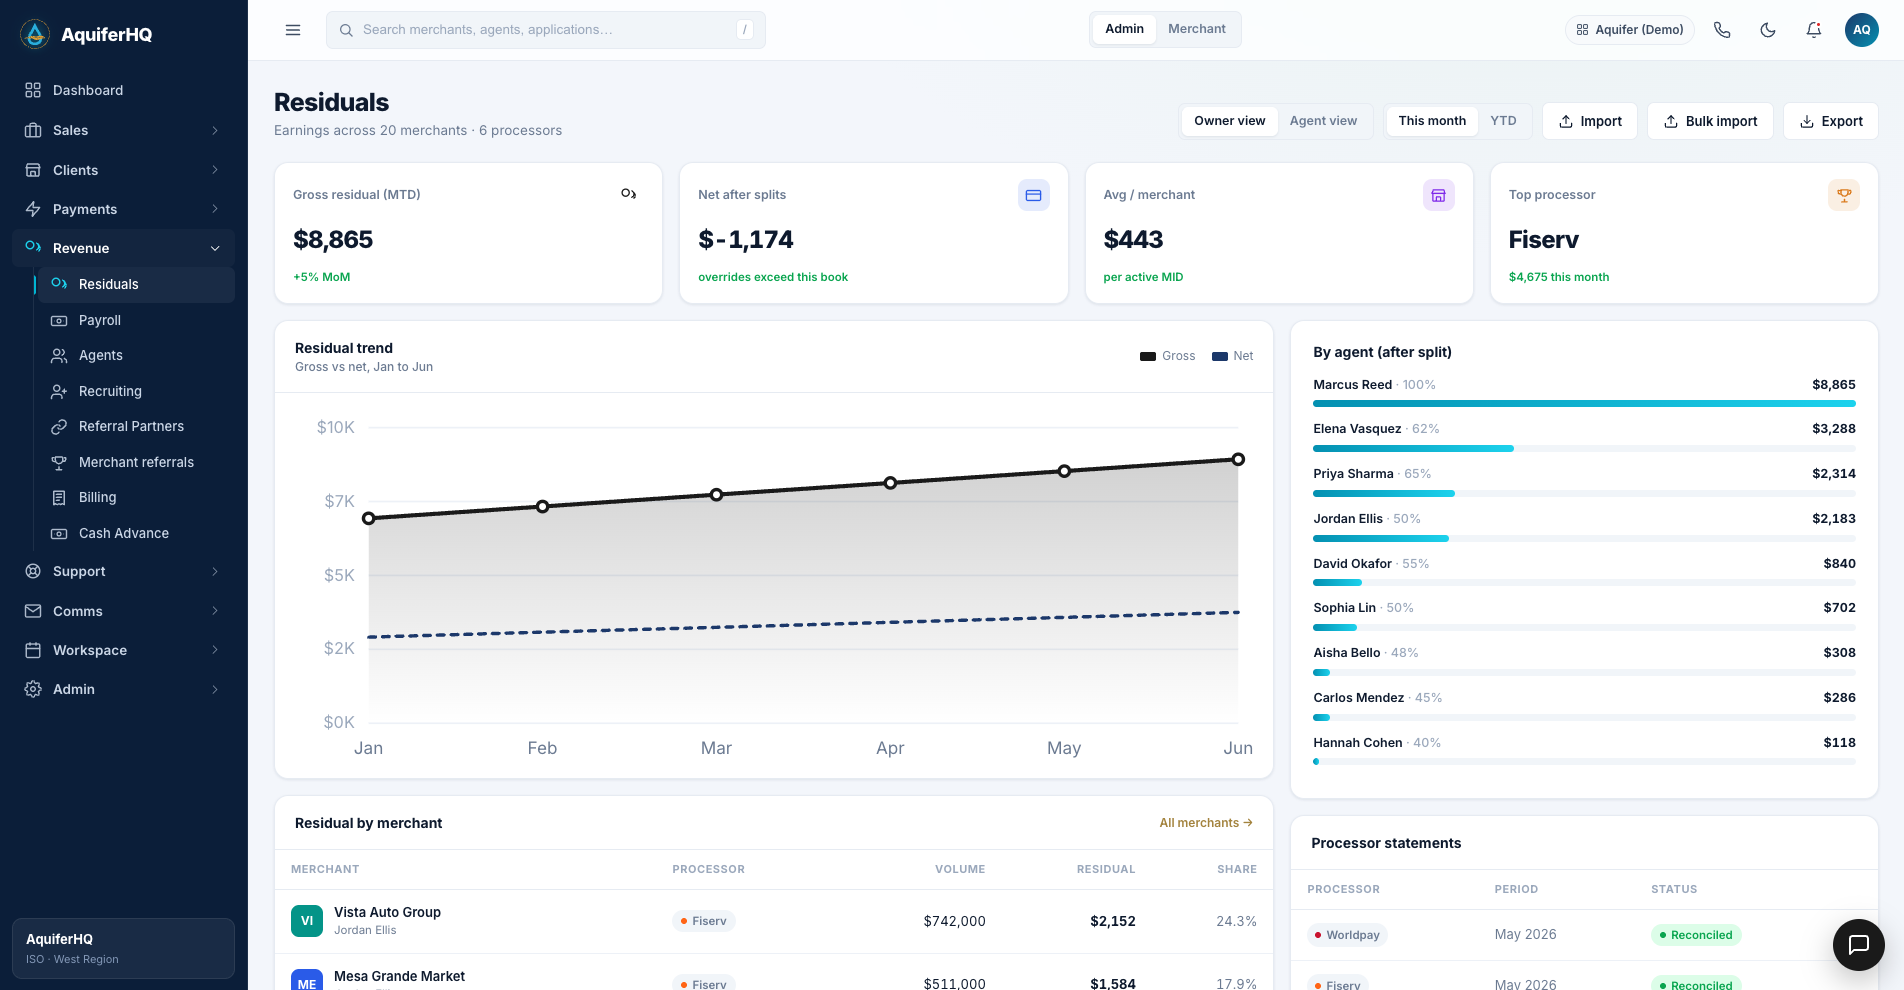1904x990 pixels.
Task: Switch to Owner view
Action: pos(1230,121)
